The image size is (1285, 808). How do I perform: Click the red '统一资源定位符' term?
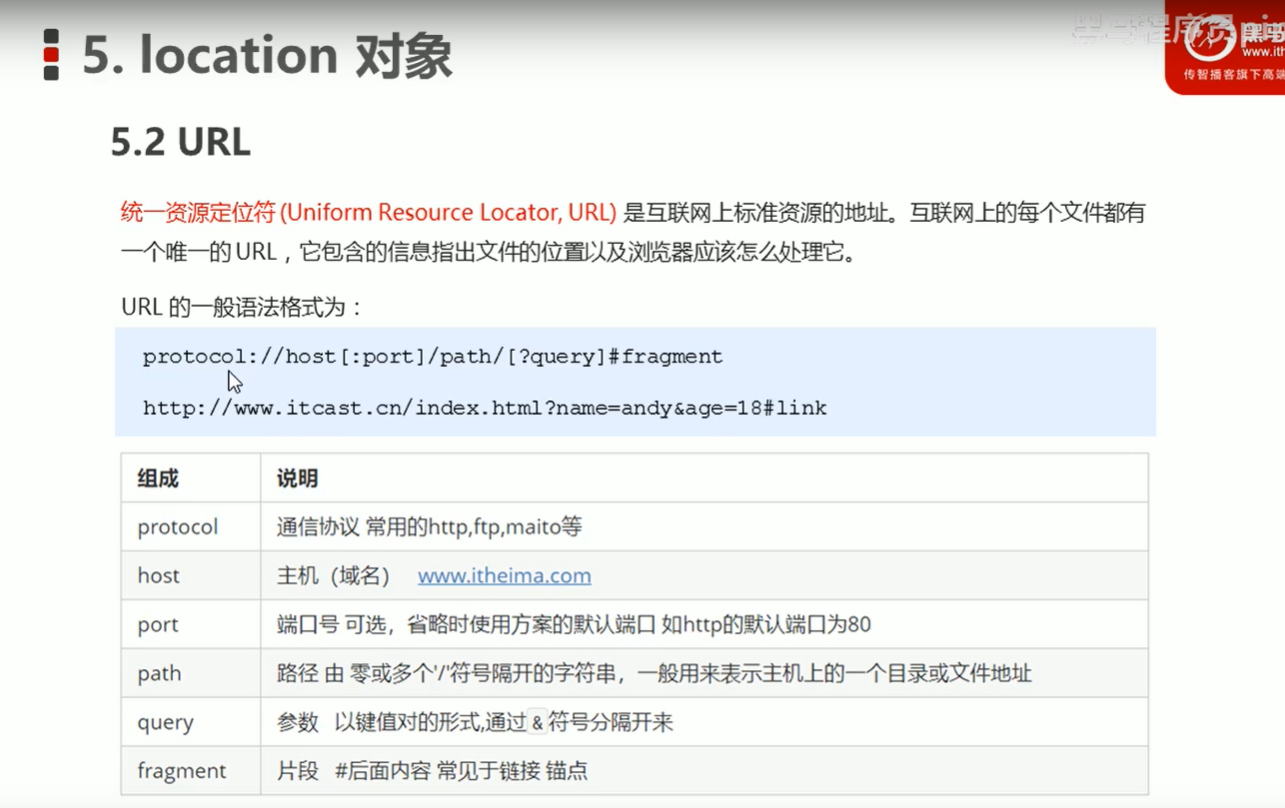point(198,213)
